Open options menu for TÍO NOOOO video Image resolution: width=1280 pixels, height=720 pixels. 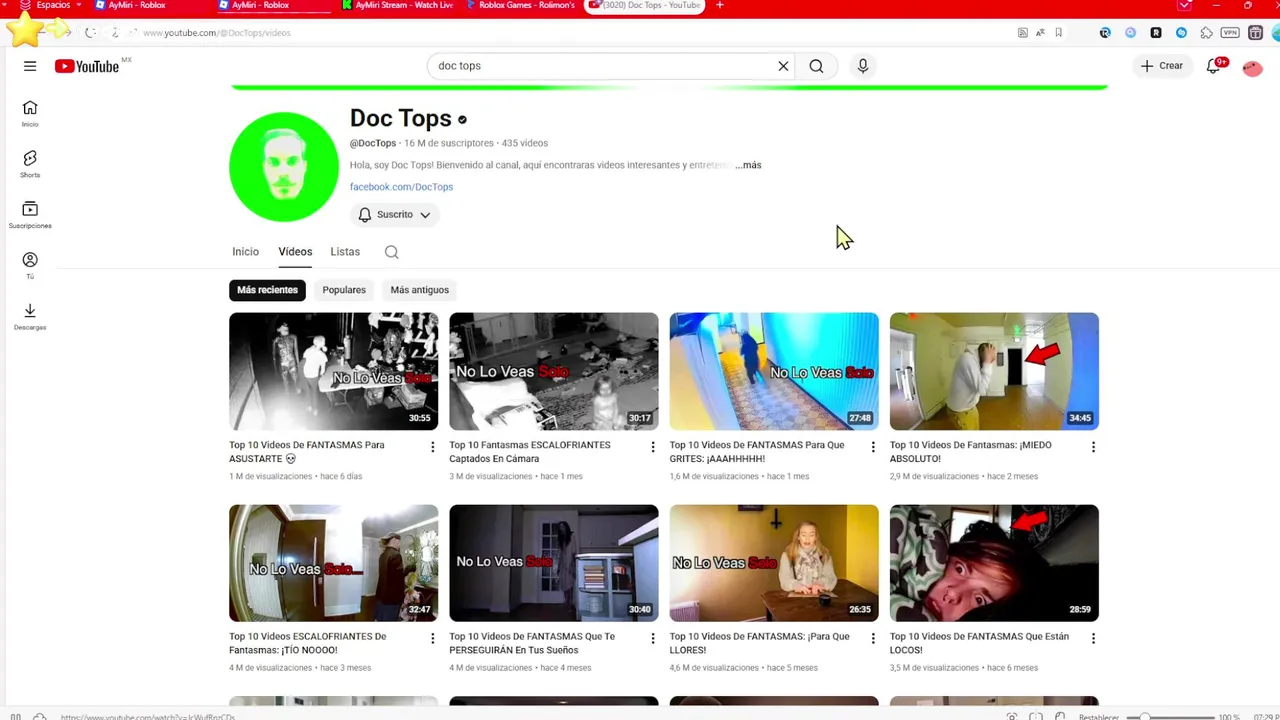click(432, 638)
